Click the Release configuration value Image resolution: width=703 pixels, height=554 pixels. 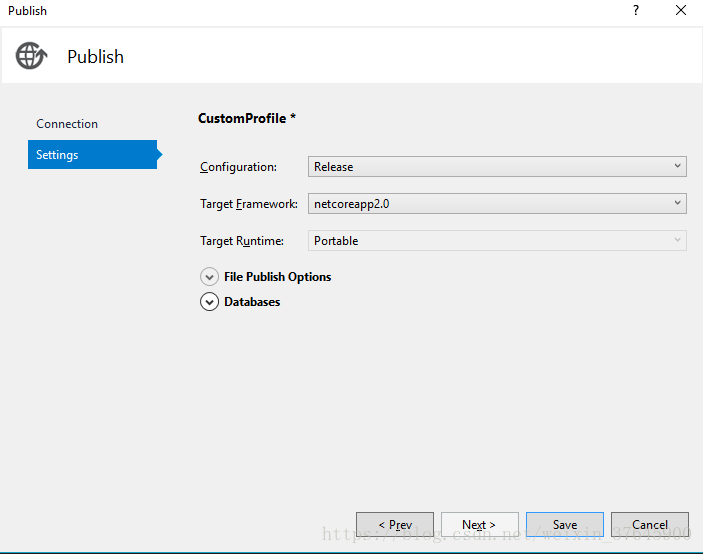click(x=334, y=167)
